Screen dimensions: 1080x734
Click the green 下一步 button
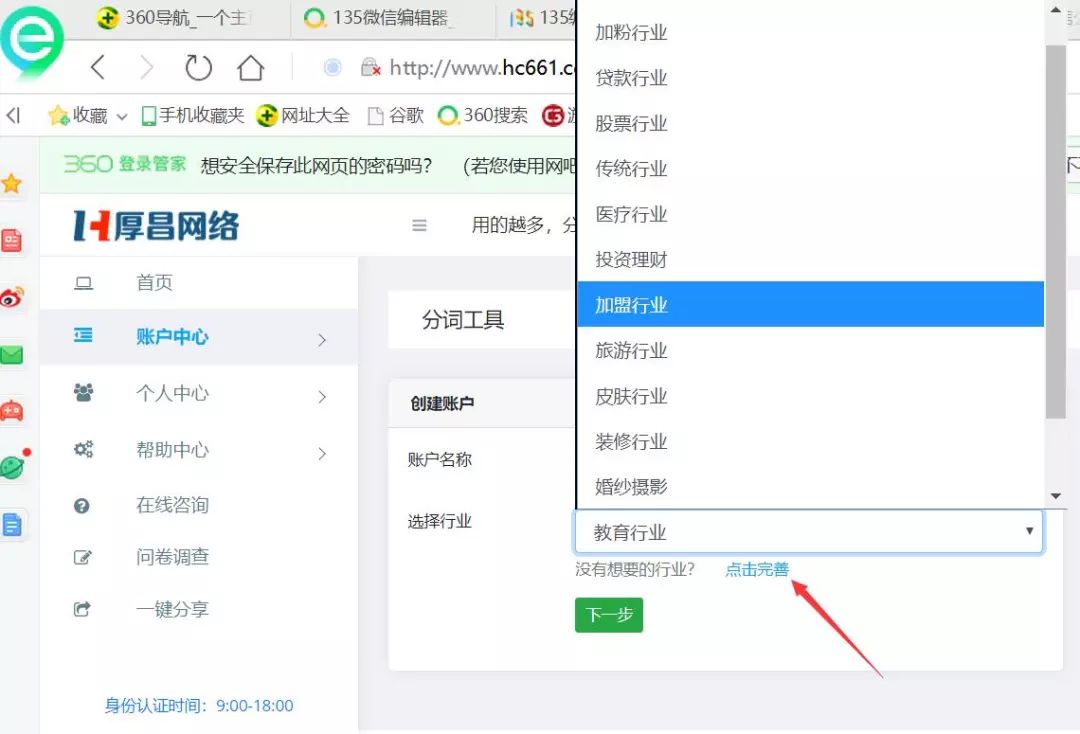609,614
